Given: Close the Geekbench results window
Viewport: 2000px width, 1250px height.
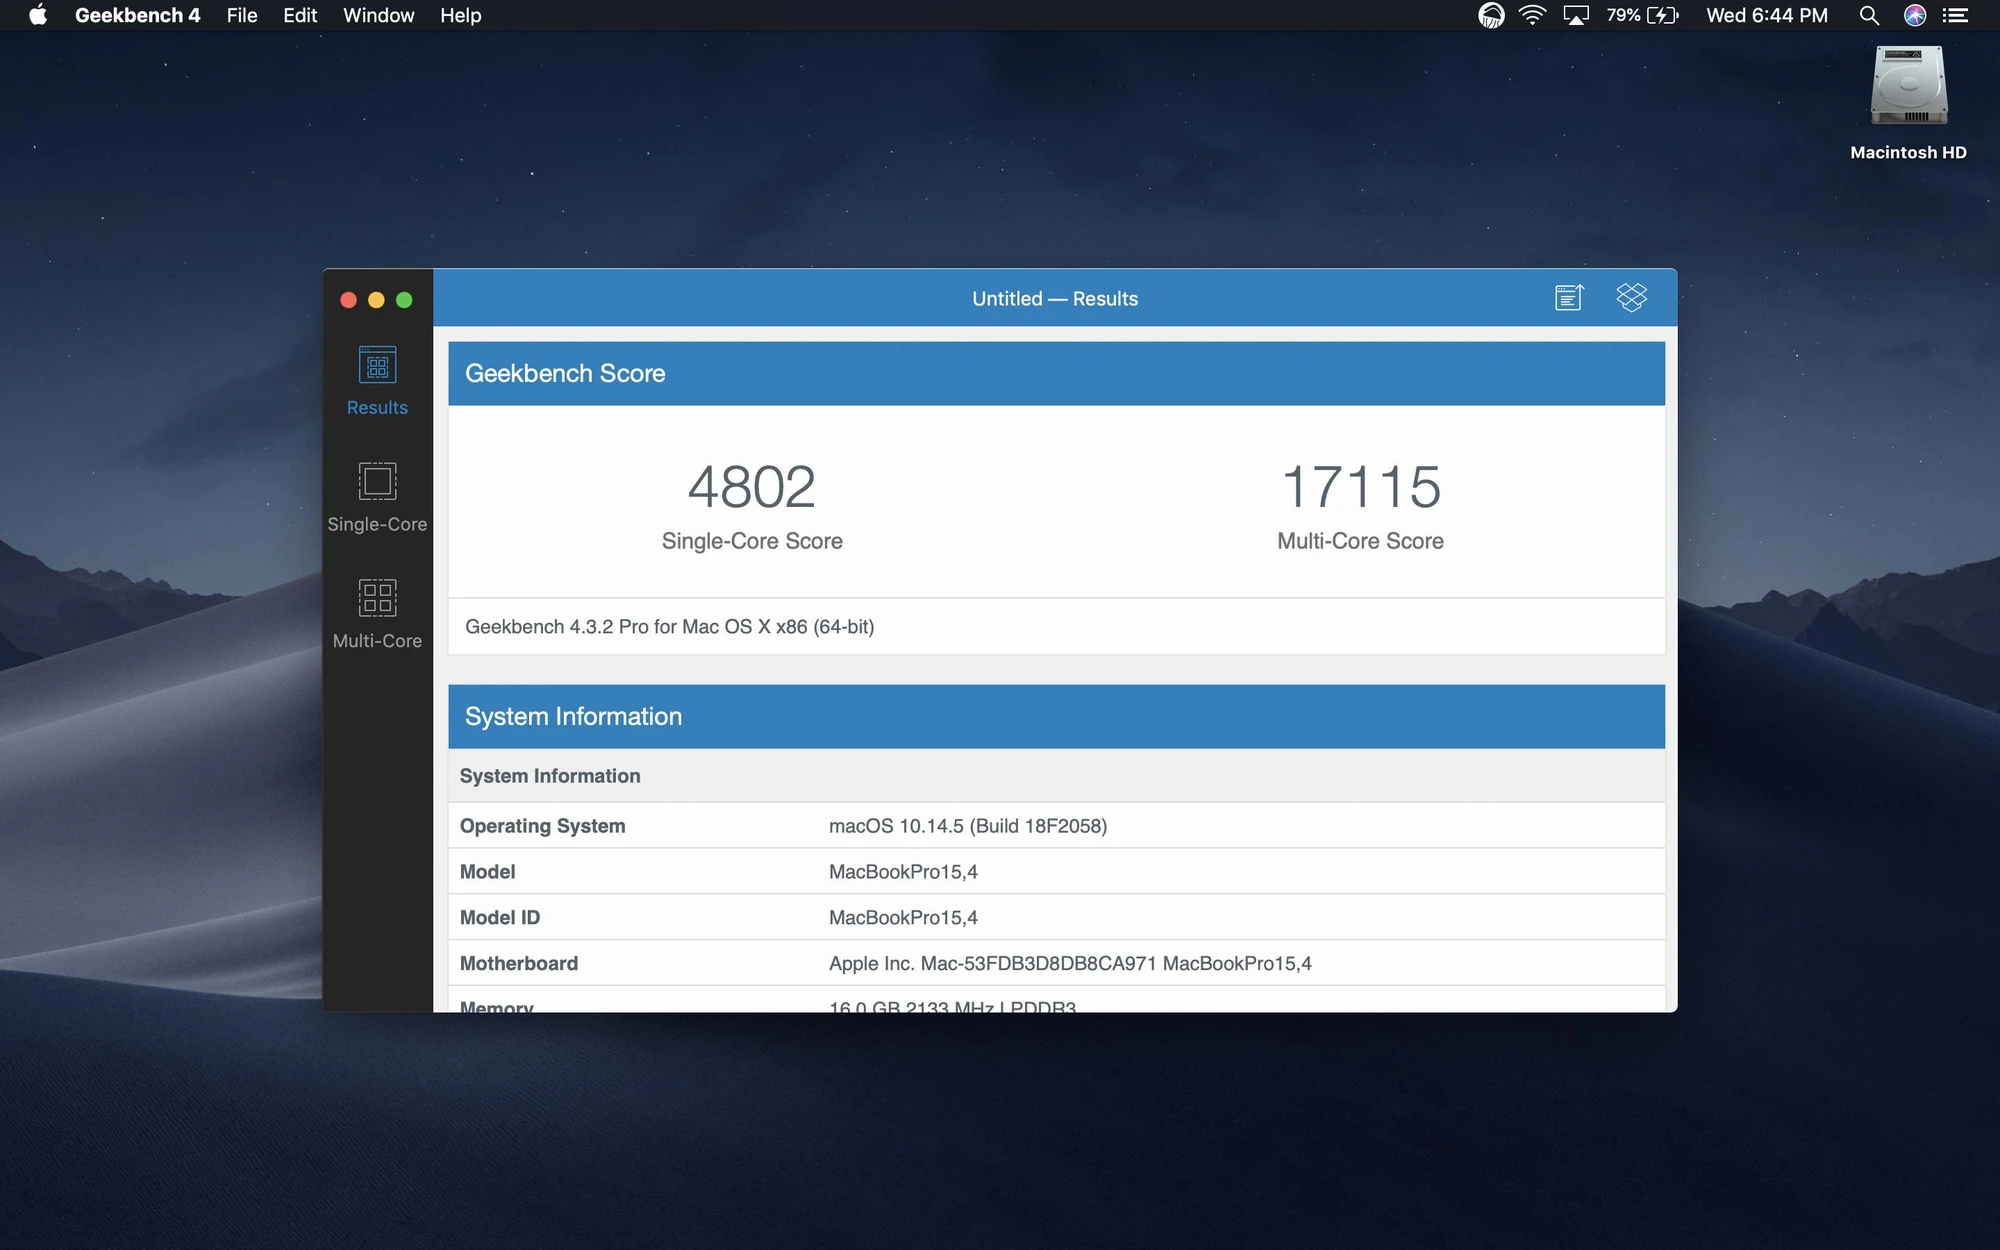Looking at the screenshot, I should 348,300.
